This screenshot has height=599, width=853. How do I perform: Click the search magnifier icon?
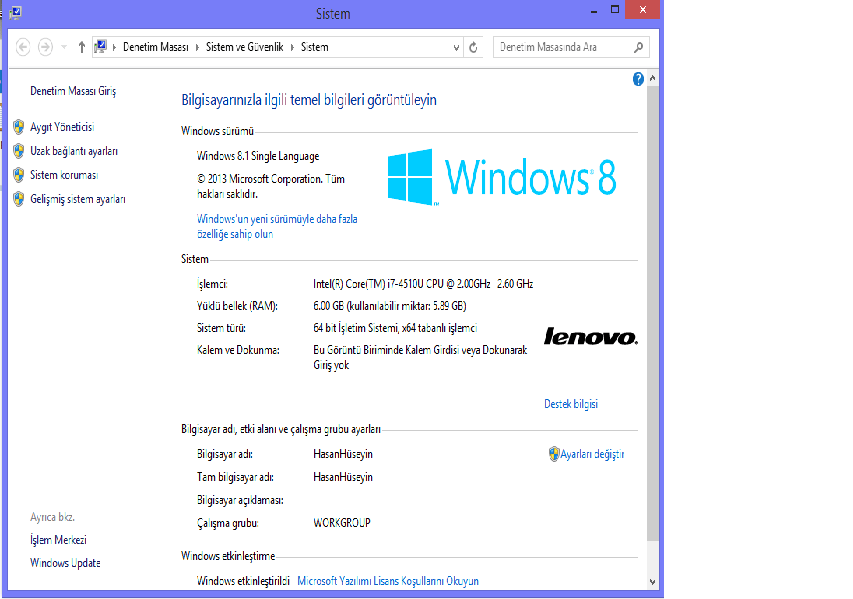point(639,47)
